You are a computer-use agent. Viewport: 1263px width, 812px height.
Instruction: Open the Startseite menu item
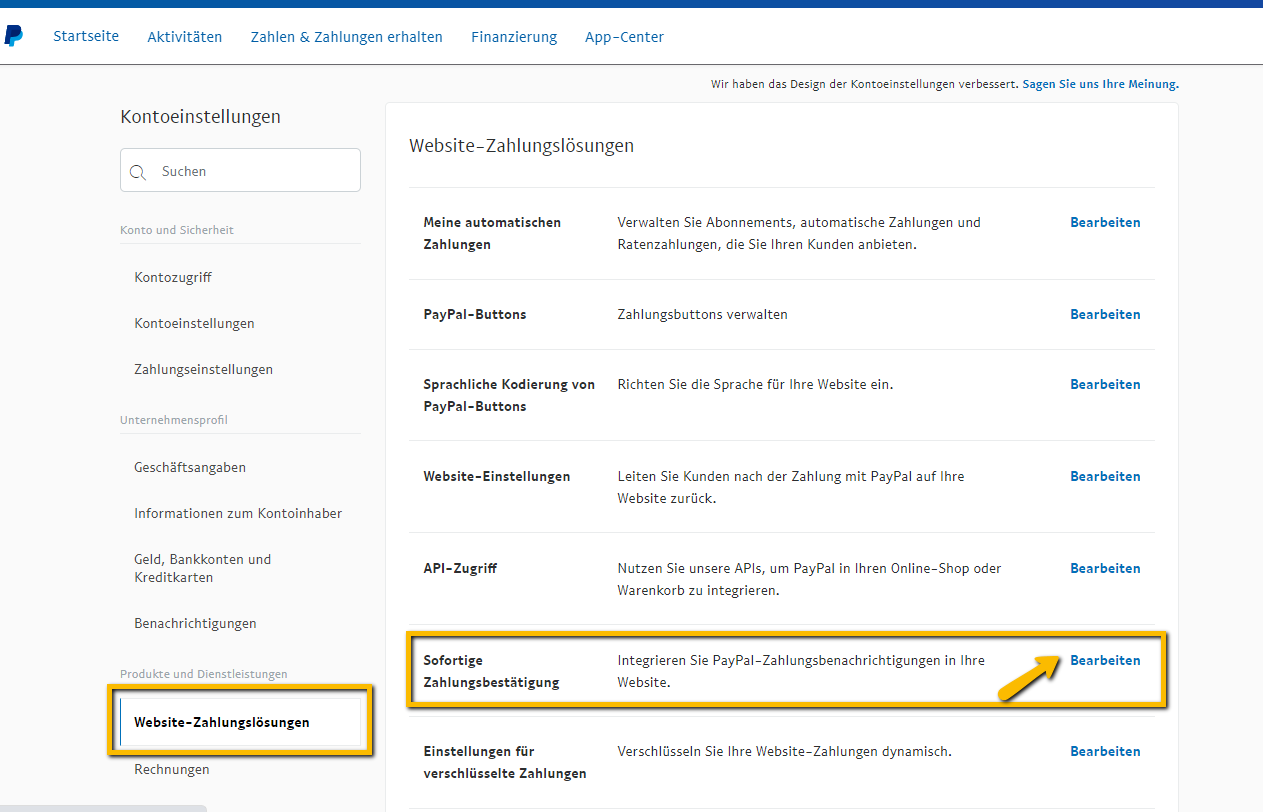86,36
